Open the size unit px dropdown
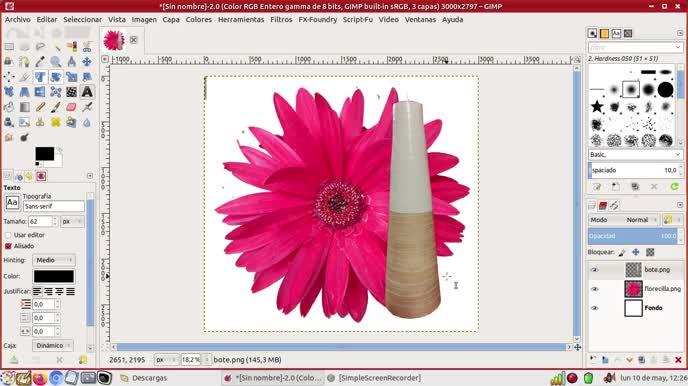688x386 pixels. coord(72,222)
